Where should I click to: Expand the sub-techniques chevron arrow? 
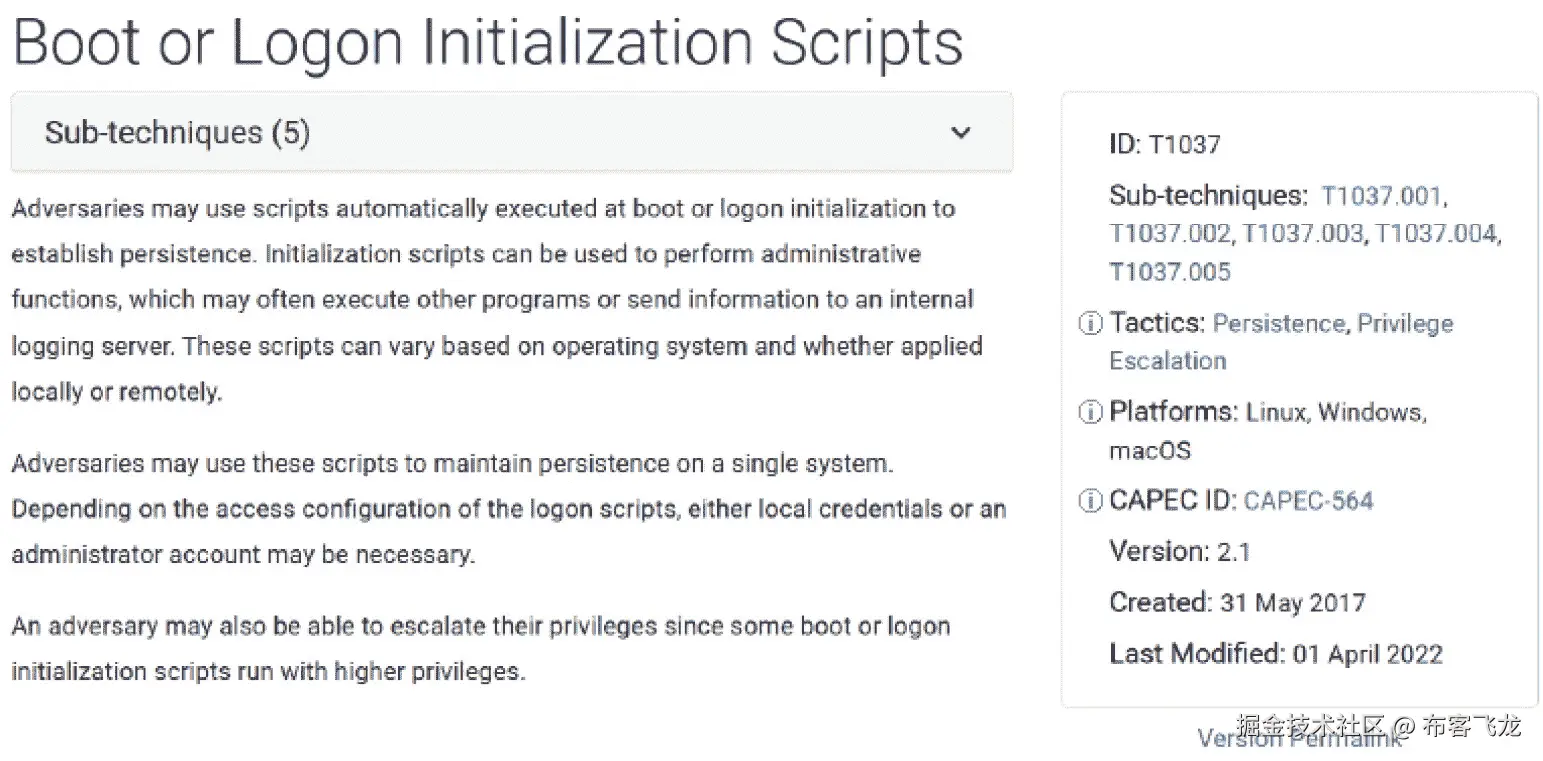(960, 133)
